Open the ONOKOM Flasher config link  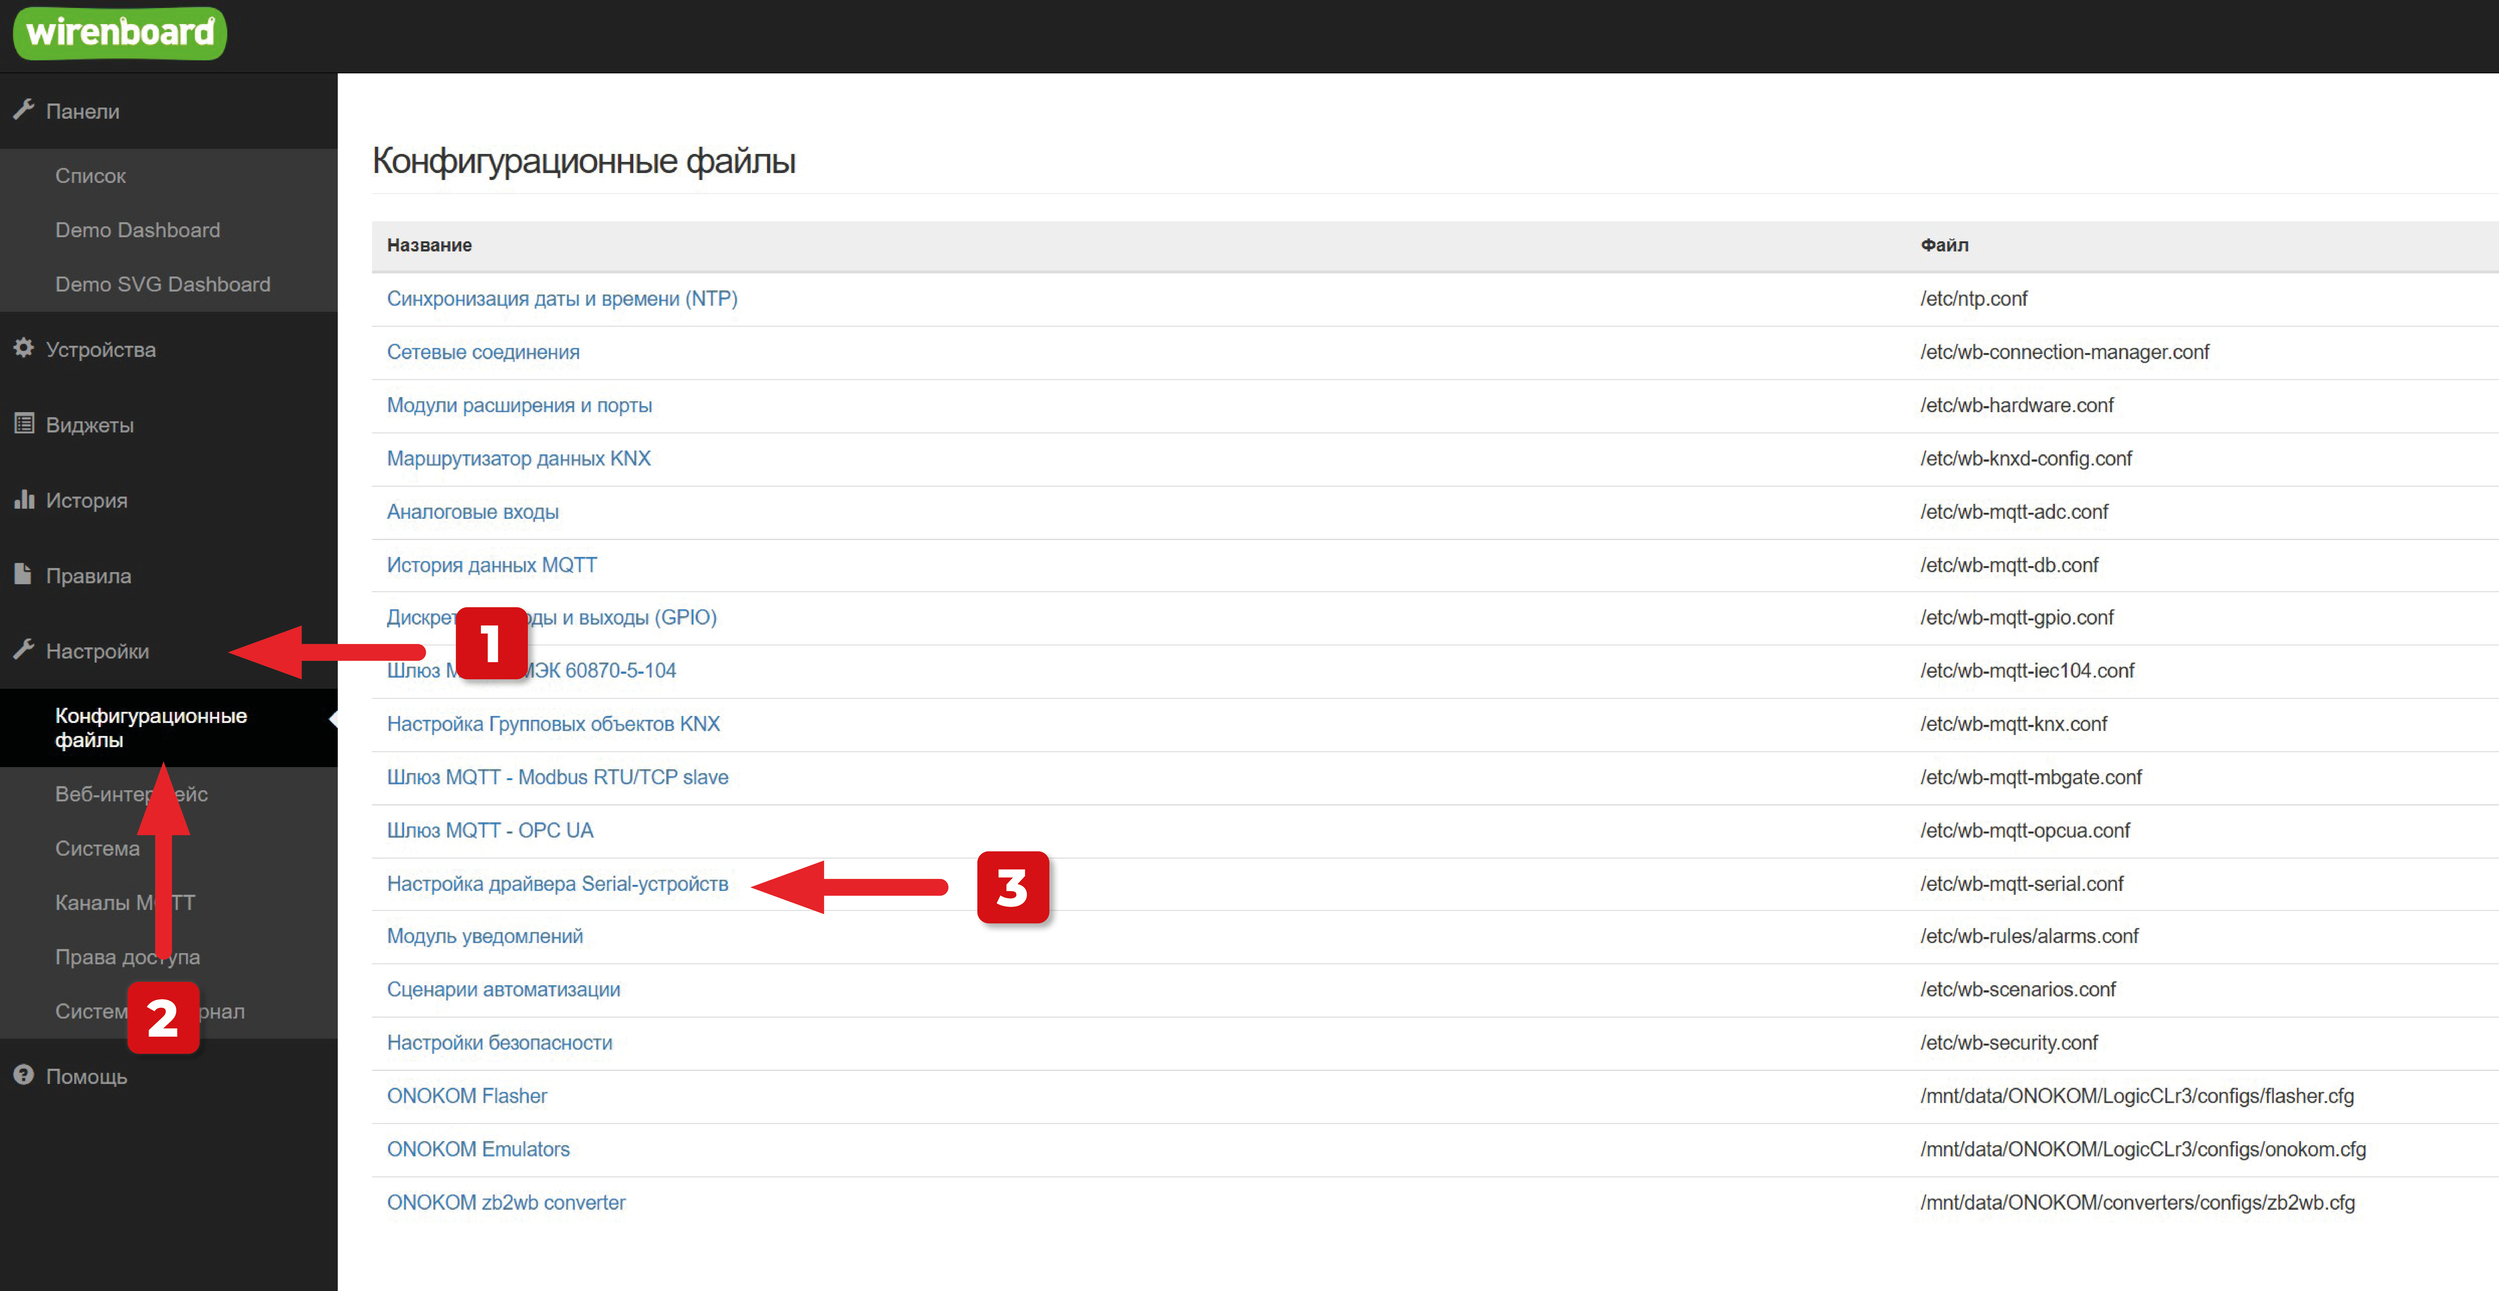[x=466, y=1096]
